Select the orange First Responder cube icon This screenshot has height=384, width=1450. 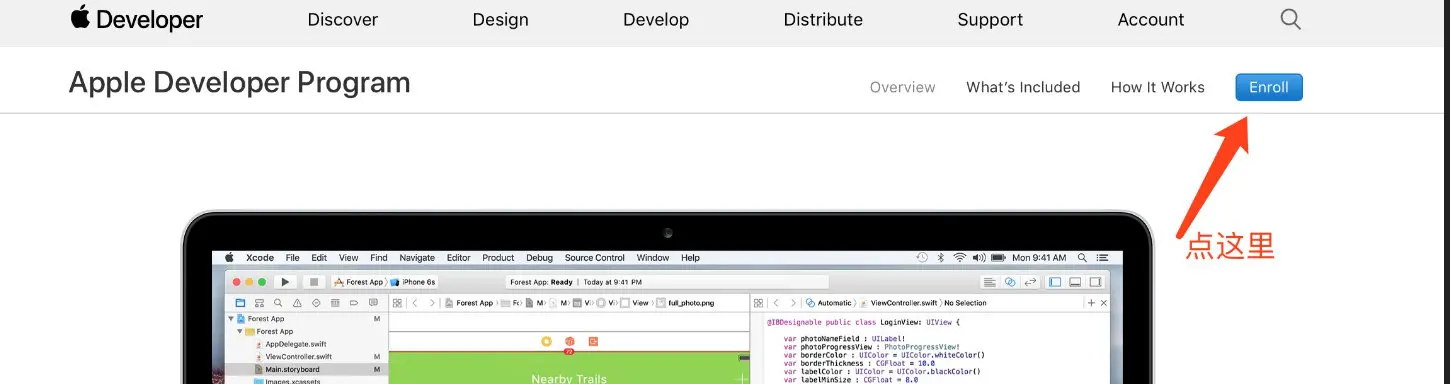[569, 341]
